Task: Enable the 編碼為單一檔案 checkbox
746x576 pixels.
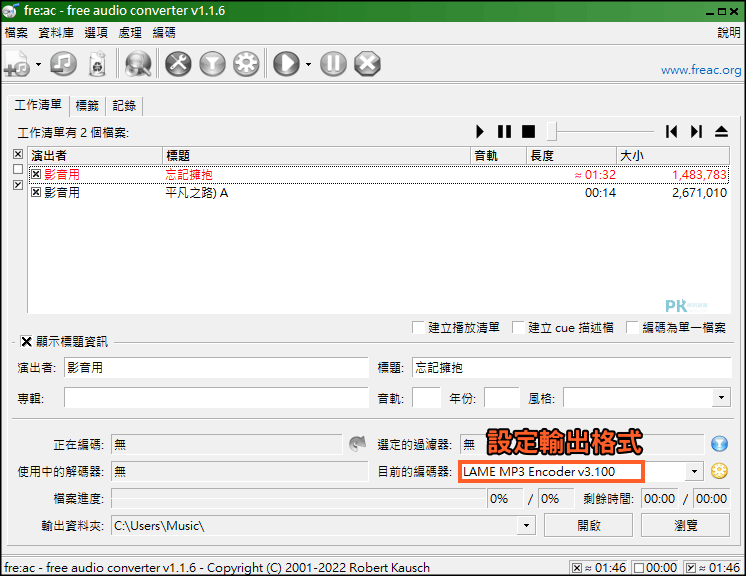Action: point(632,327)
